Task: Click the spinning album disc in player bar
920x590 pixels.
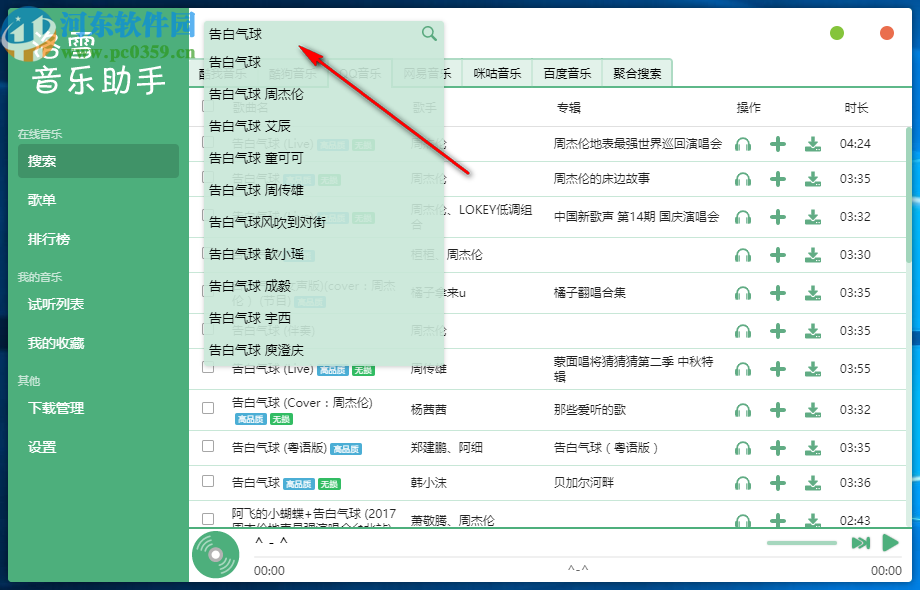Action: coord(213,553)
